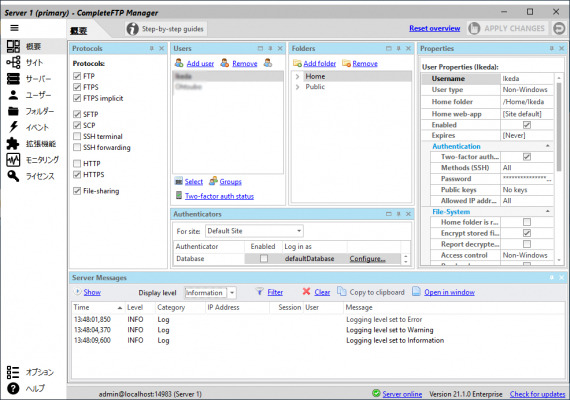Close the Users panel
The image size is (570, 400).
[280, 48]
